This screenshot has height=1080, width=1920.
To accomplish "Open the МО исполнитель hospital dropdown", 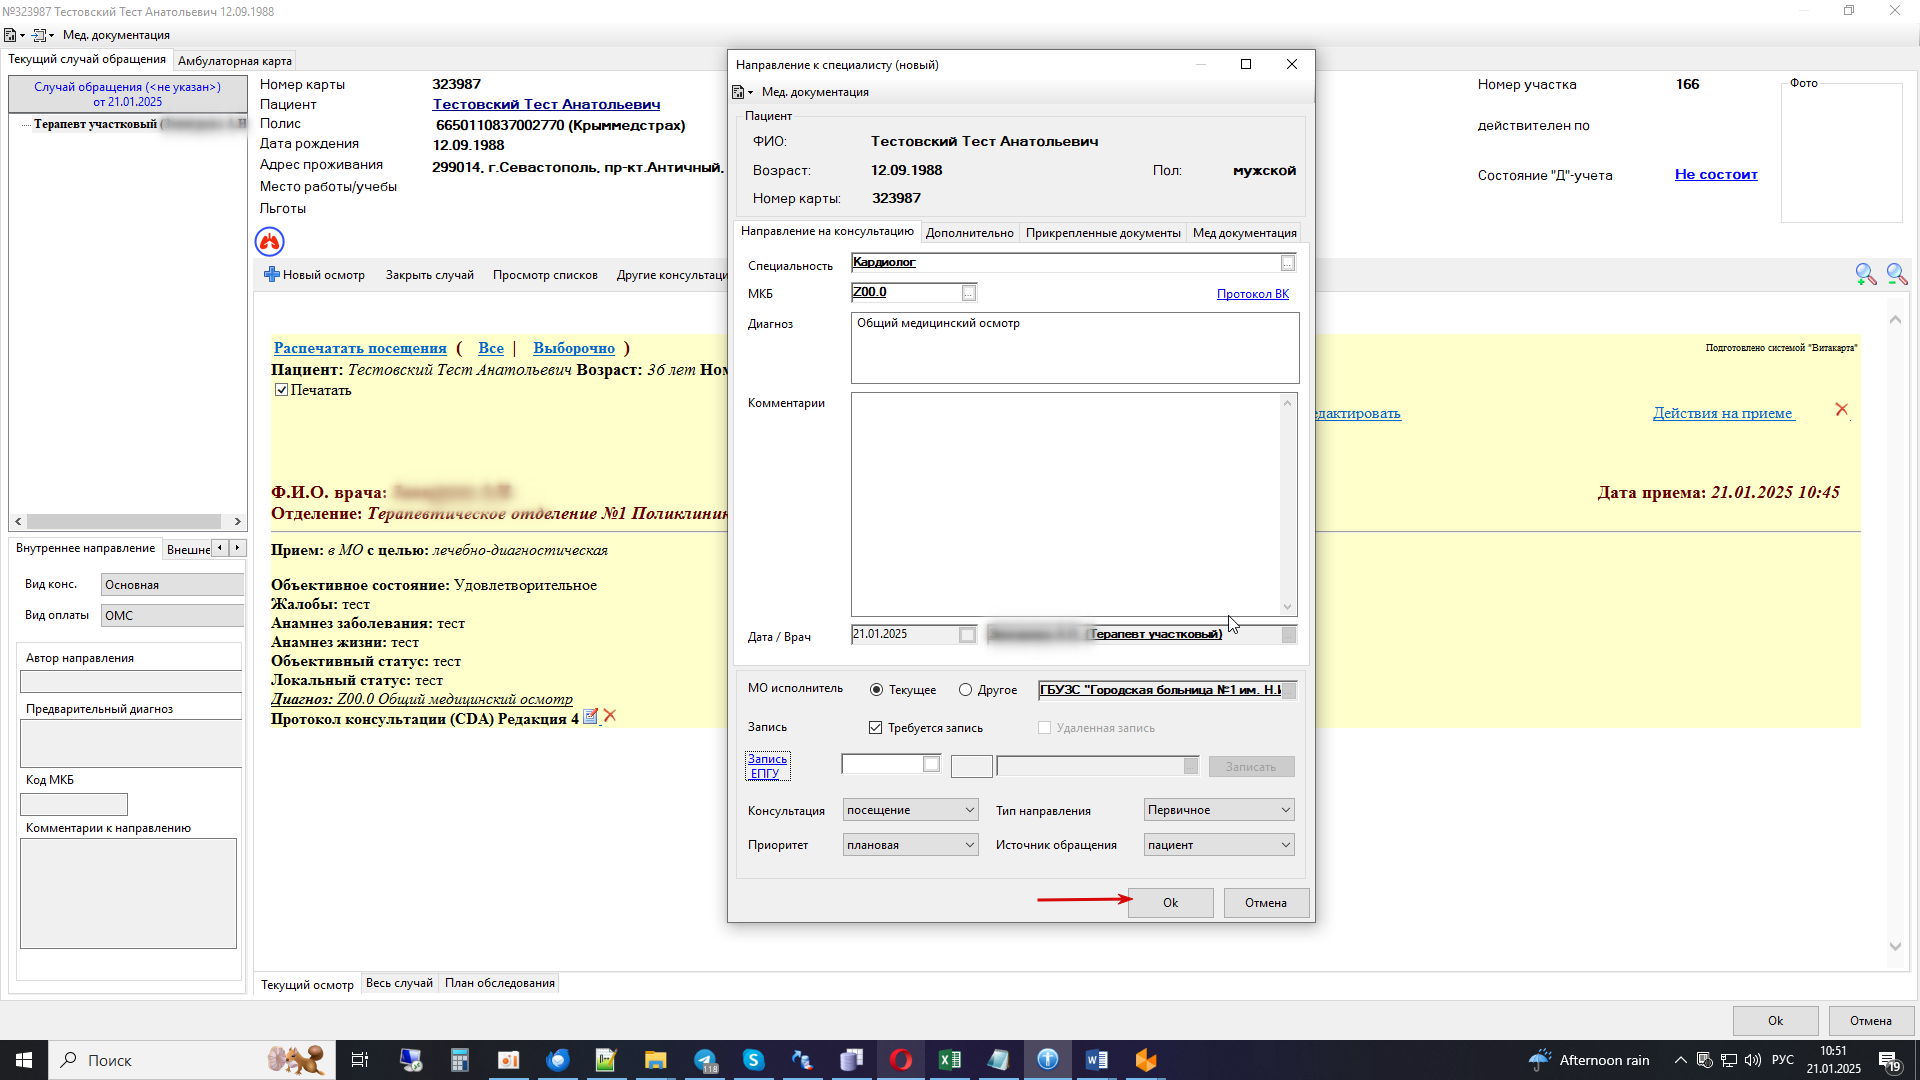I will (1289, 690).
